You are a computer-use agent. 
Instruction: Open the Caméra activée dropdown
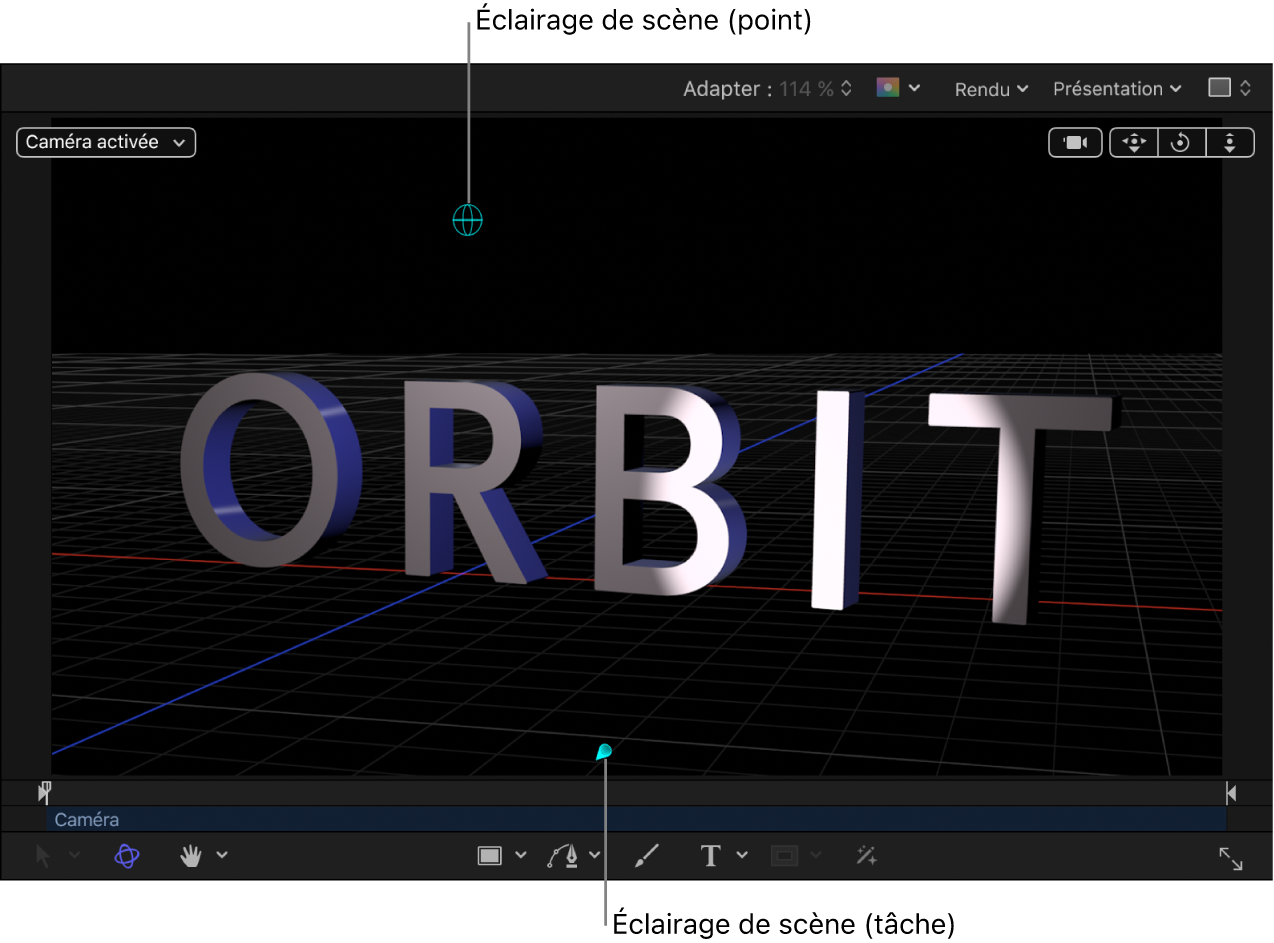tap(105, 142)
